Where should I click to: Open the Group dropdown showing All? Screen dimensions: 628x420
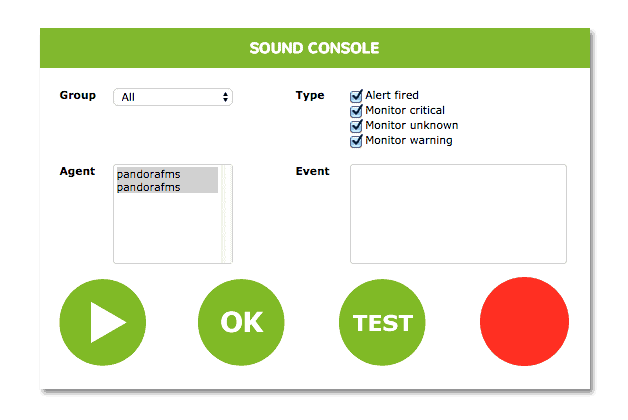173,97
